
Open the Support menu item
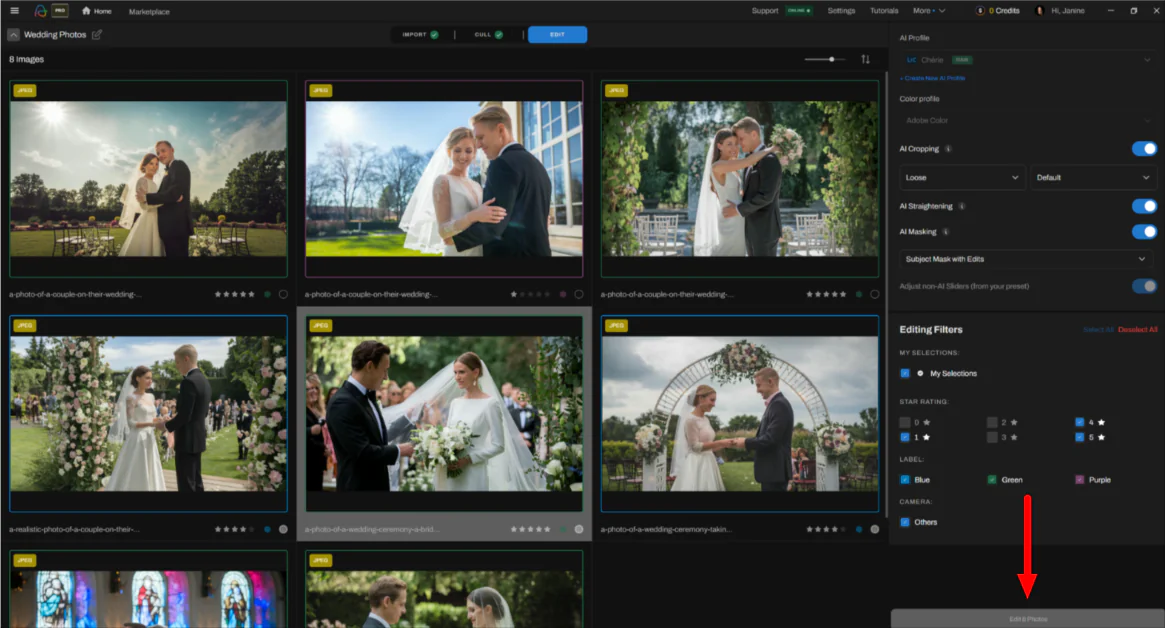(x=765, y=11)
